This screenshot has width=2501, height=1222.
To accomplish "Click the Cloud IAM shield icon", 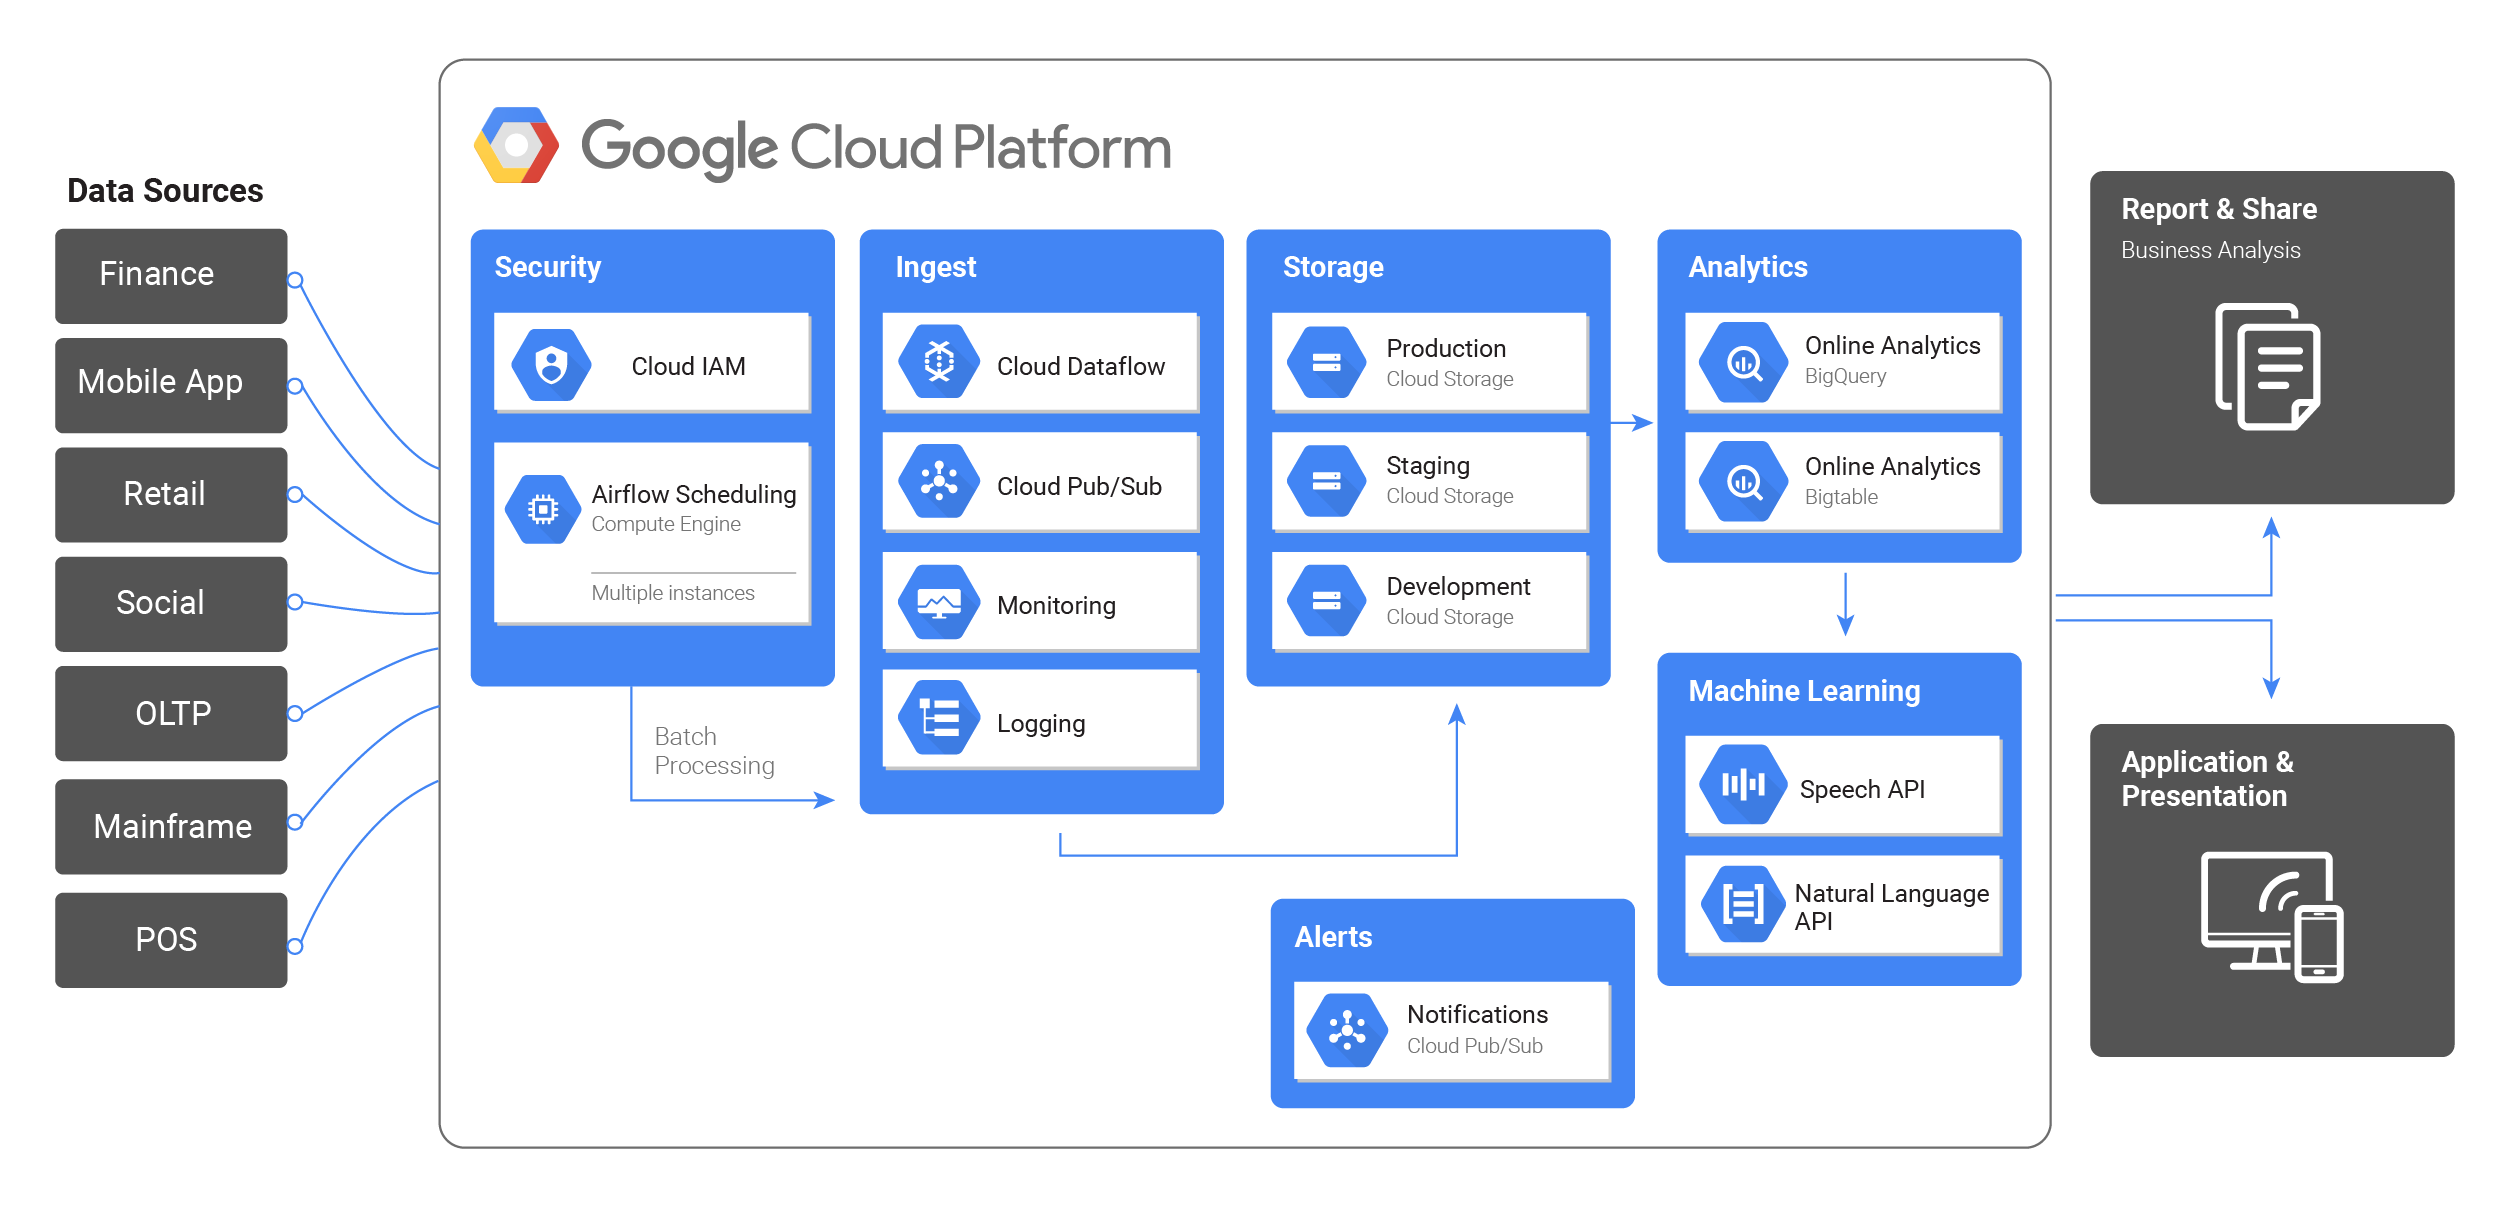I will [551, 365].
